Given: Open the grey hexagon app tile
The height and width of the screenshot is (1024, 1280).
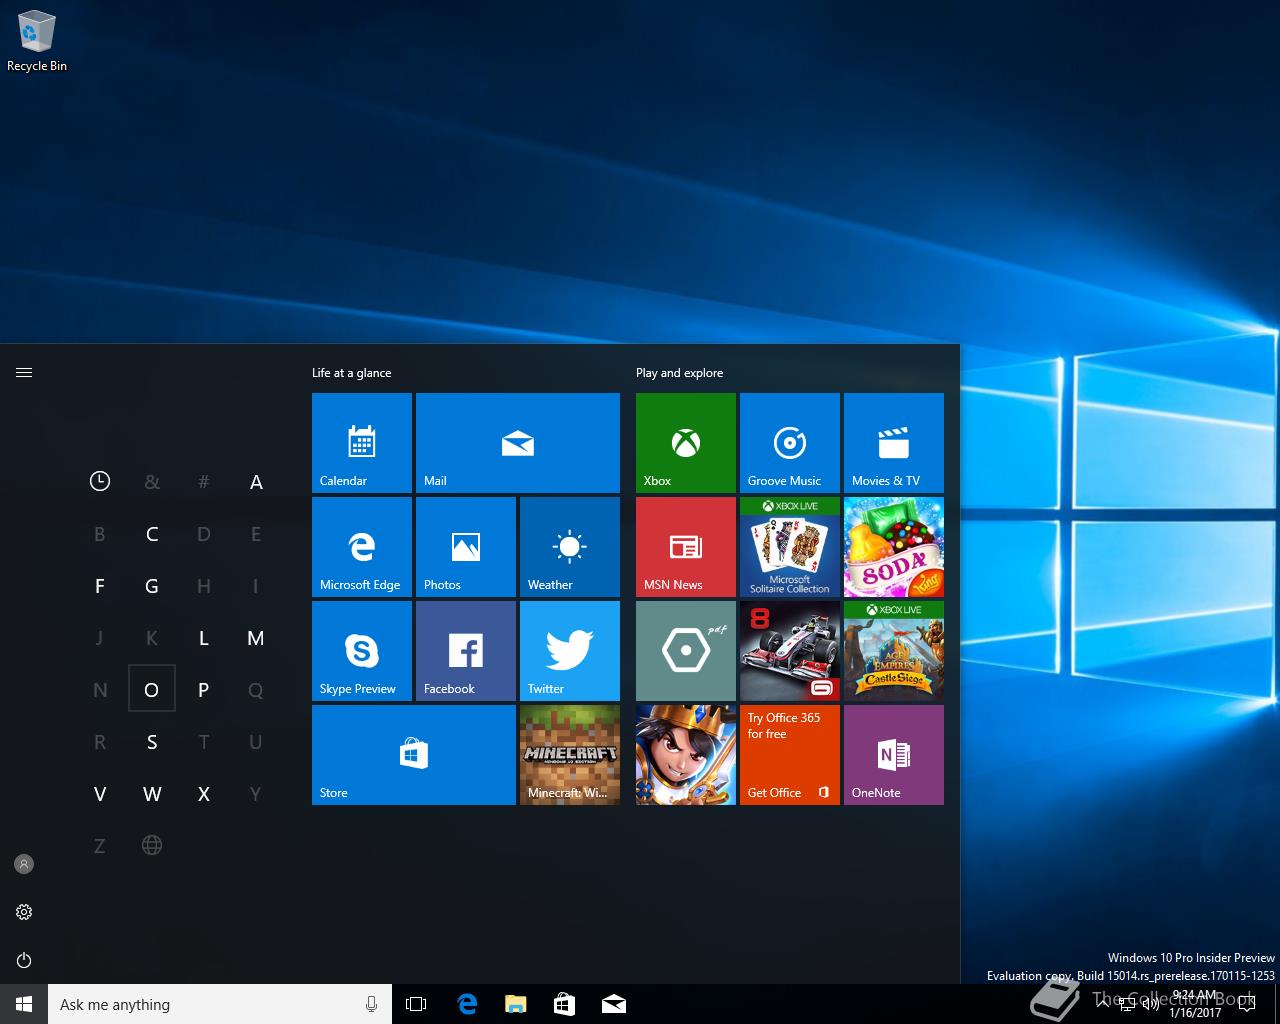Looking at the screenshot, I should tap(686, 651).
